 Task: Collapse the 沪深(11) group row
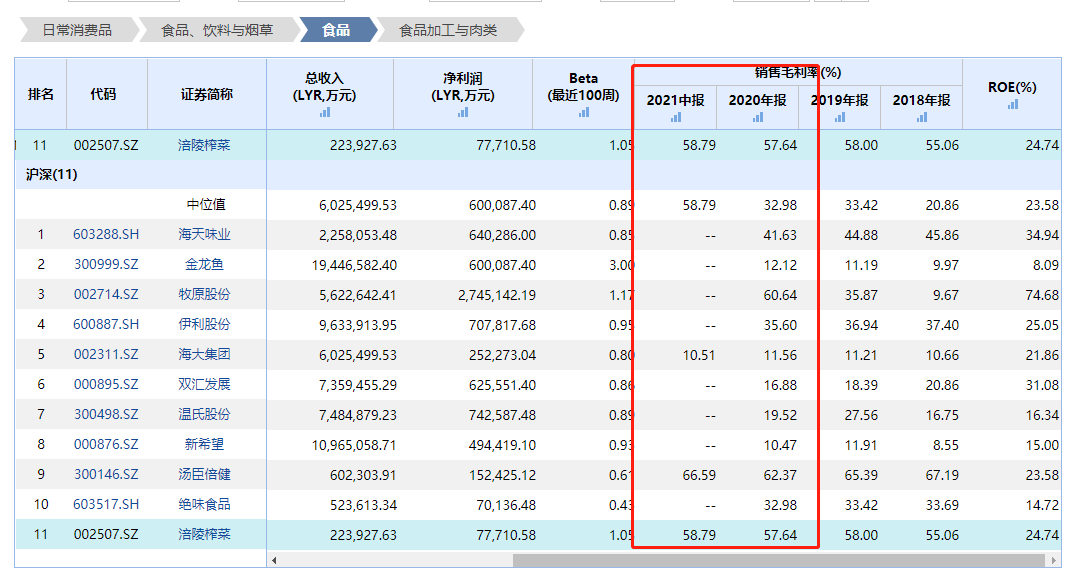point(52,175)
